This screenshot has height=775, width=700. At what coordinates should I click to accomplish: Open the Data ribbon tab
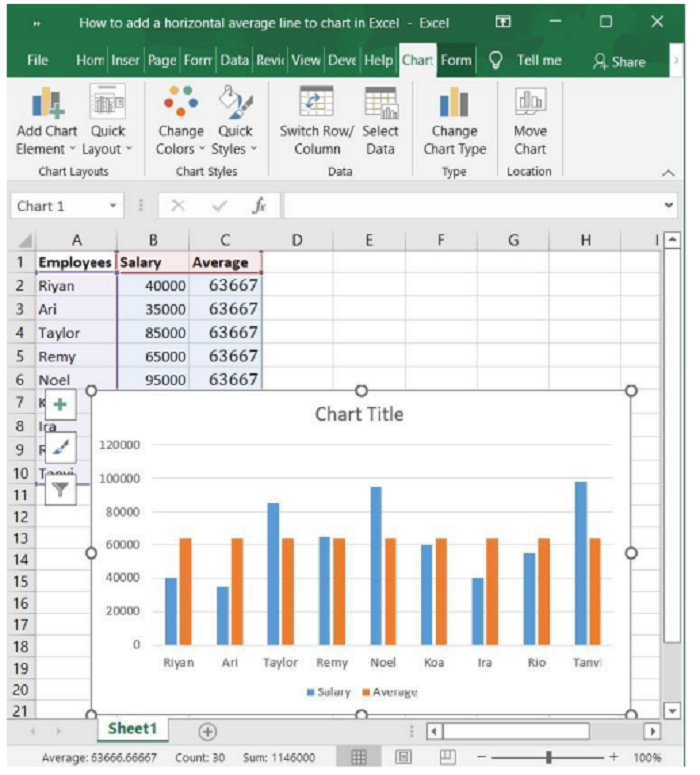pyautogui.click(x=234, y=60)
